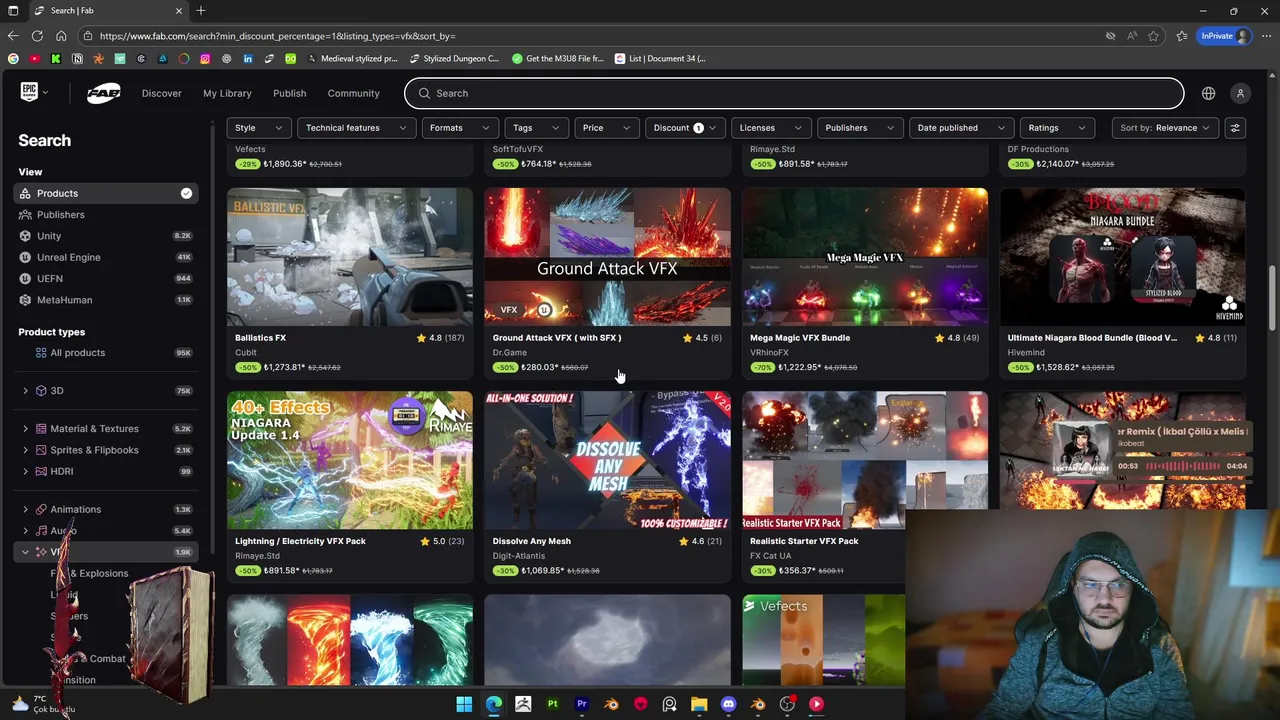Open Ground Attack VFX product title
The image size is (1280, 720).
(557, 338)
